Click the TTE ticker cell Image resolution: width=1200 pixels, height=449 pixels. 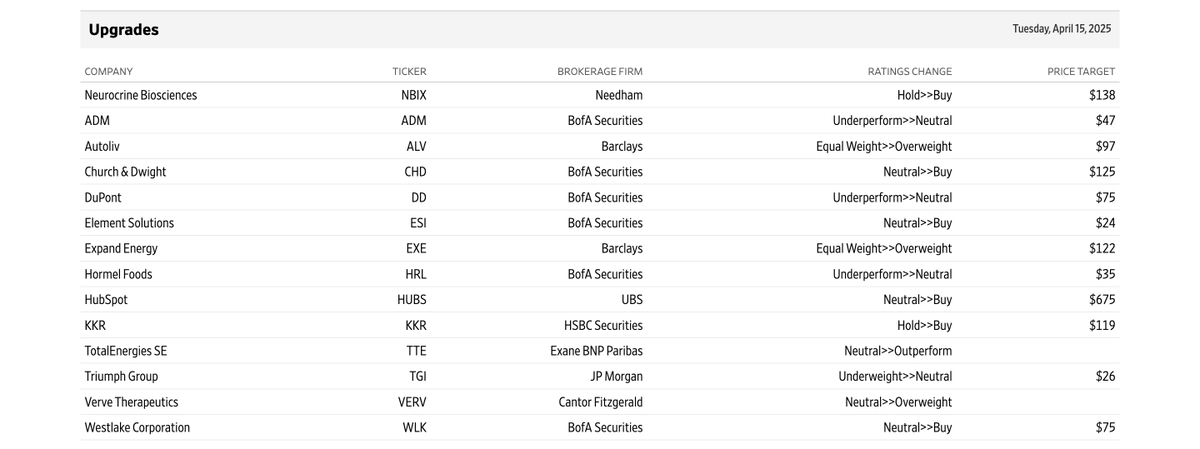tap(416, 351)
